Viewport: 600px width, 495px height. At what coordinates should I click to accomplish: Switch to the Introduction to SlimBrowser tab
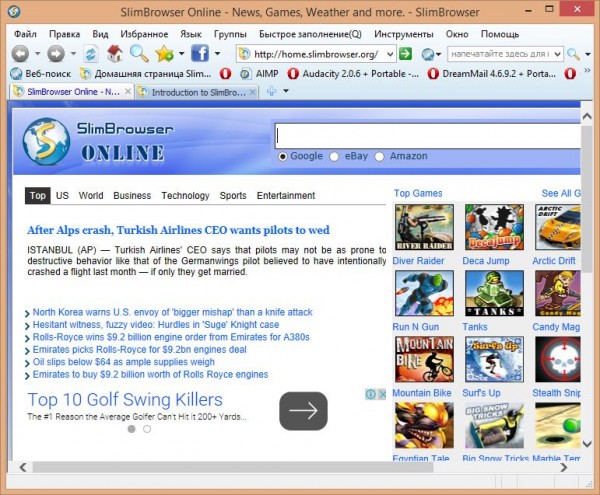coord(190,92)
